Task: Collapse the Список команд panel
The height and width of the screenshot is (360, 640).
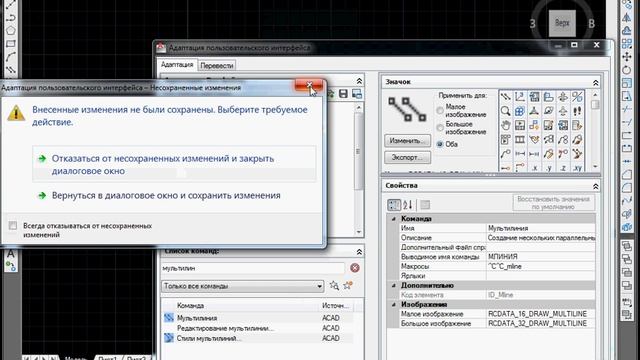Action: (x=359, y=251)
